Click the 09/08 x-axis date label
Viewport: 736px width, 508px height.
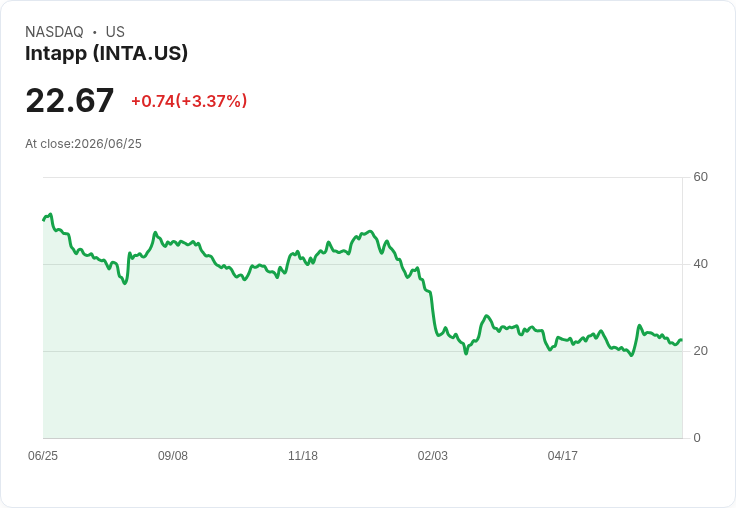tap(173, 455)
